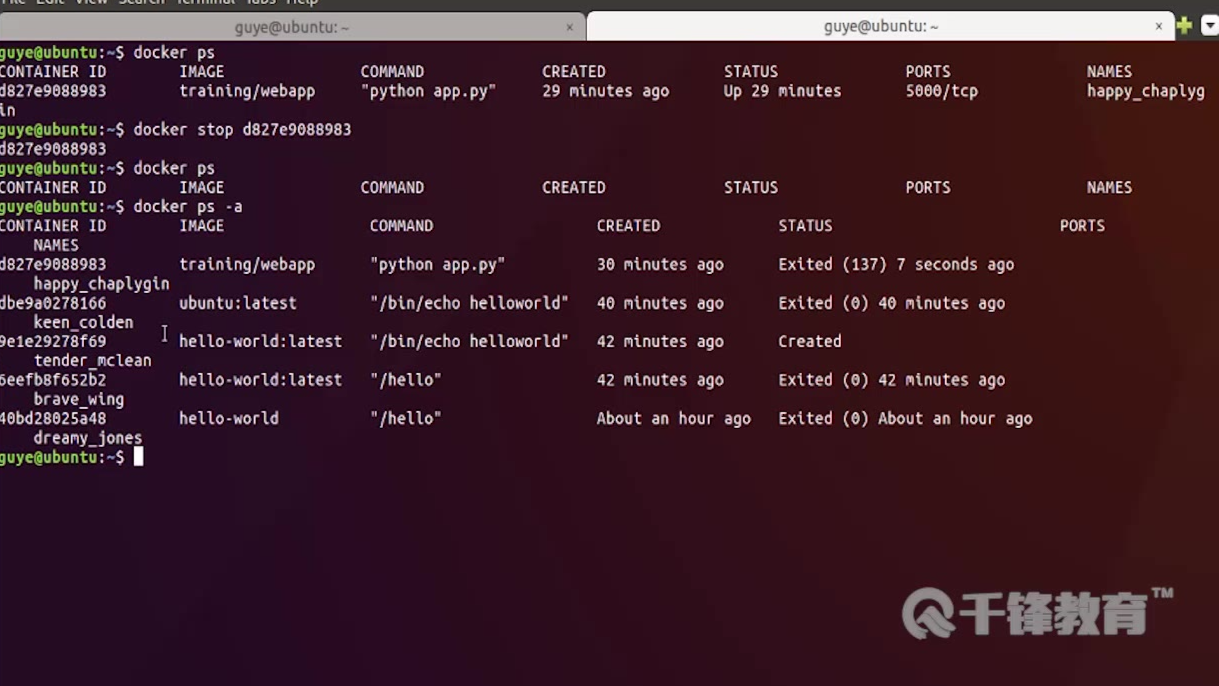Click the "docker ps -a" command text
The width and height of the screenshot is (1219, 686).
point(188,206)
